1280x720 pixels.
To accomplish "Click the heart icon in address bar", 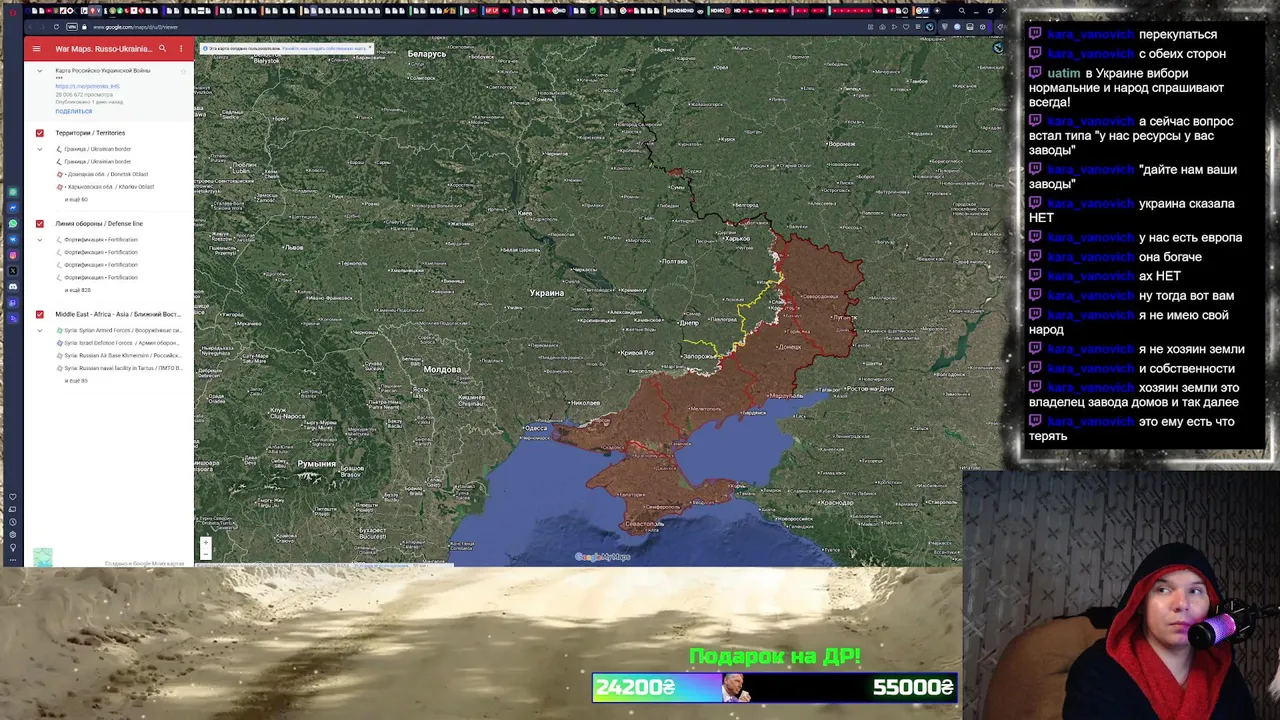I will tap(906, 27).
